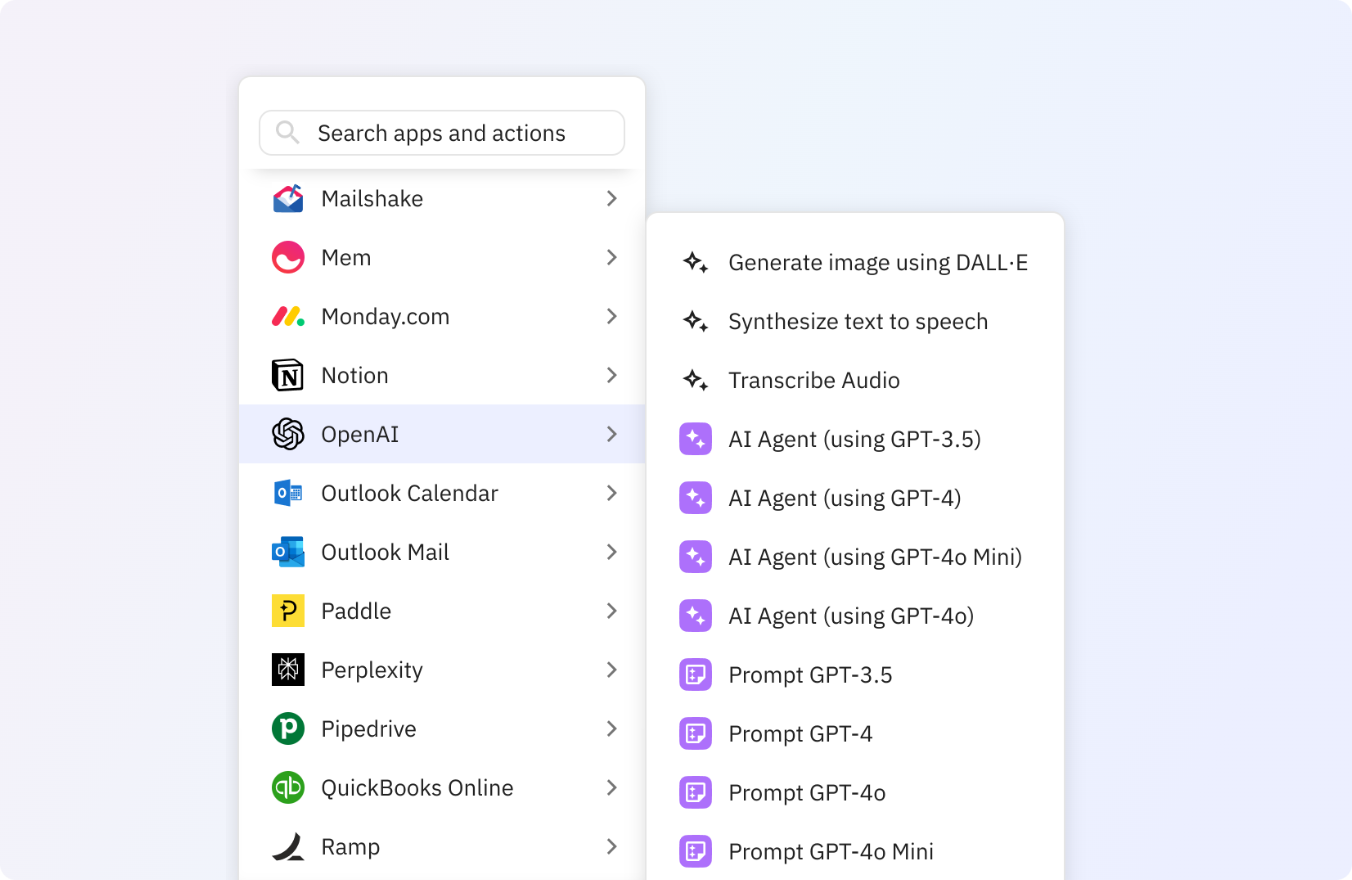This screenshot has height=880, width=1352.
Task: Click purple prompt icon beside Prompt GPT-4o Mini
Action: click(x=695, y=852)
